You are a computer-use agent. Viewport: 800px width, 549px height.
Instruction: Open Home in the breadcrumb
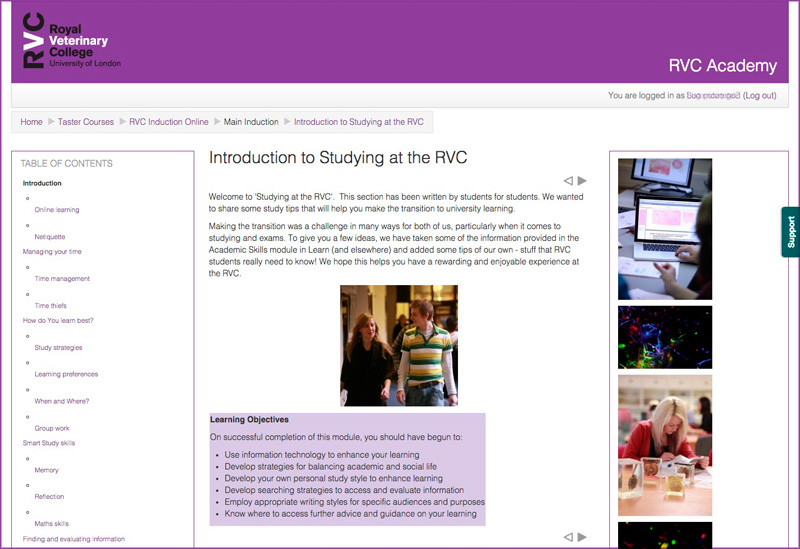(x=31, y=122)
